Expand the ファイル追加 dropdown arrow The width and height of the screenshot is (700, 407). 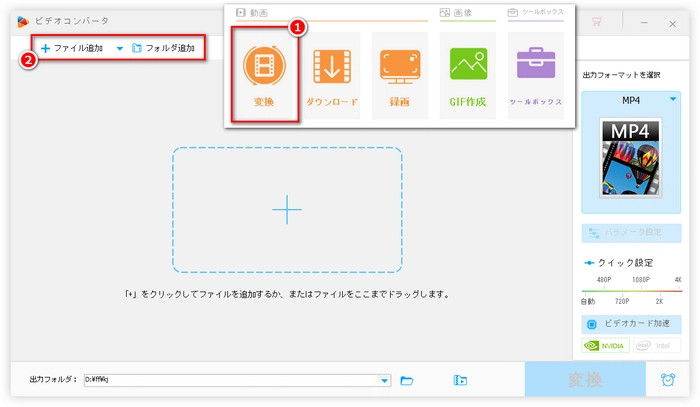tap(119, 48)
